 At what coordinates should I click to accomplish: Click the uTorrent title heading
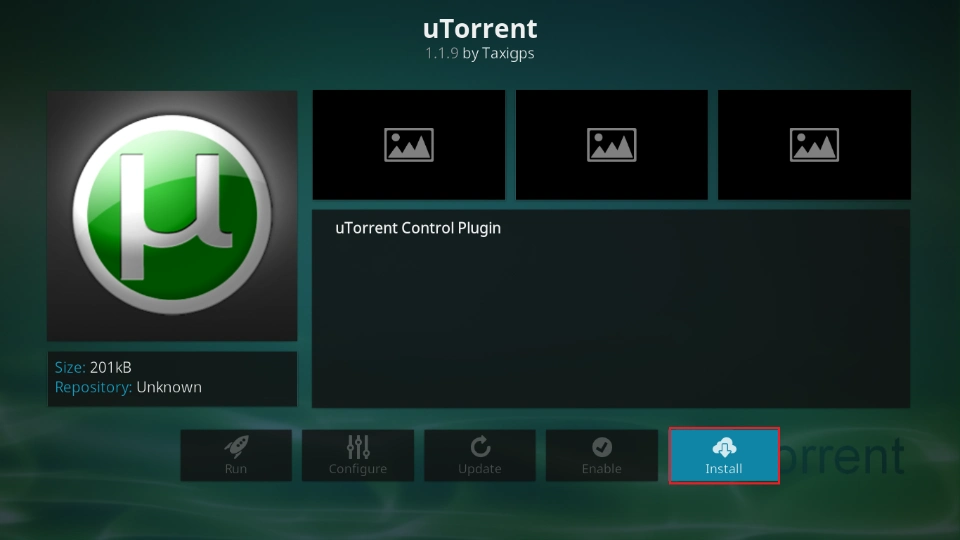coord(480,28)
